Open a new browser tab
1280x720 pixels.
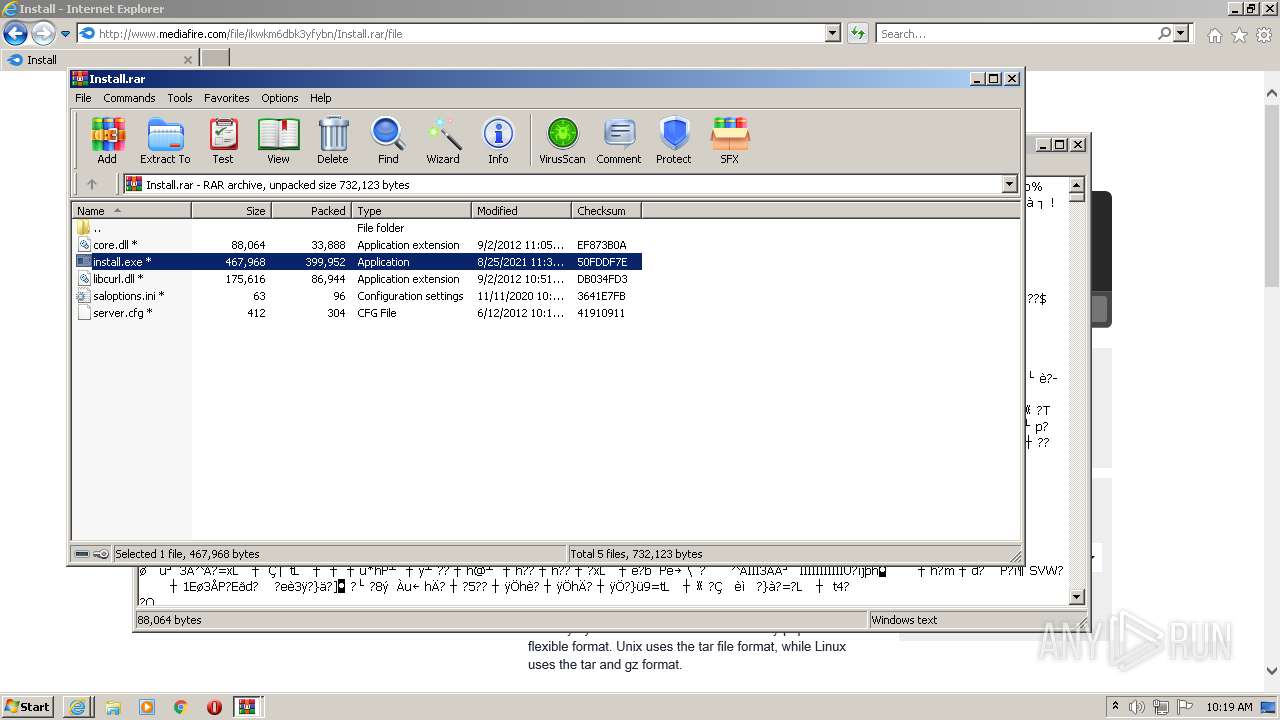point(215,59)
